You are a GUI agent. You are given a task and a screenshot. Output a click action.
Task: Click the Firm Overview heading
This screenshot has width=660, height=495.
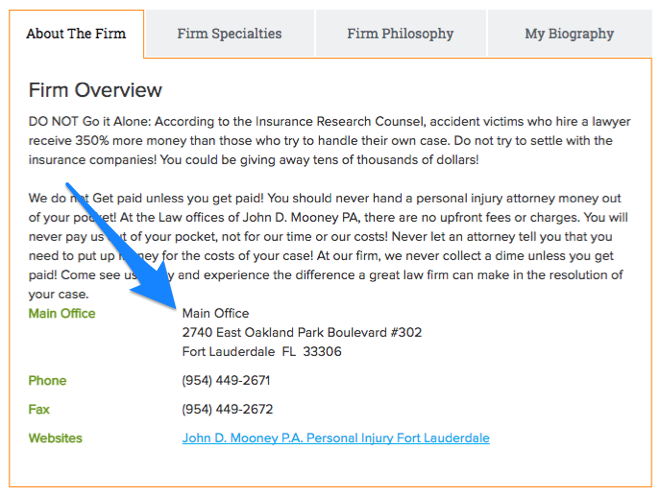[95, 90]
